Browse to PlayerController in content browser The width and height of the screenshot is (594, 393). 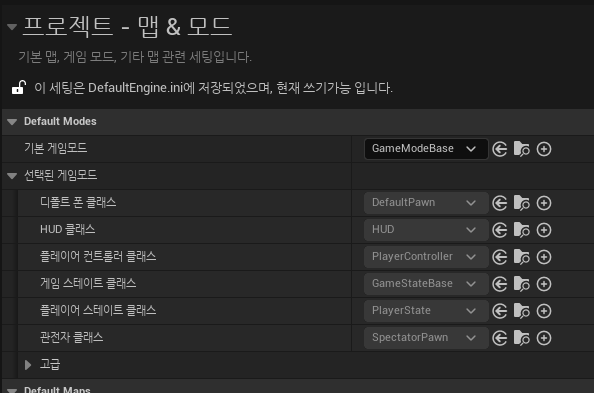coord(522,257)
